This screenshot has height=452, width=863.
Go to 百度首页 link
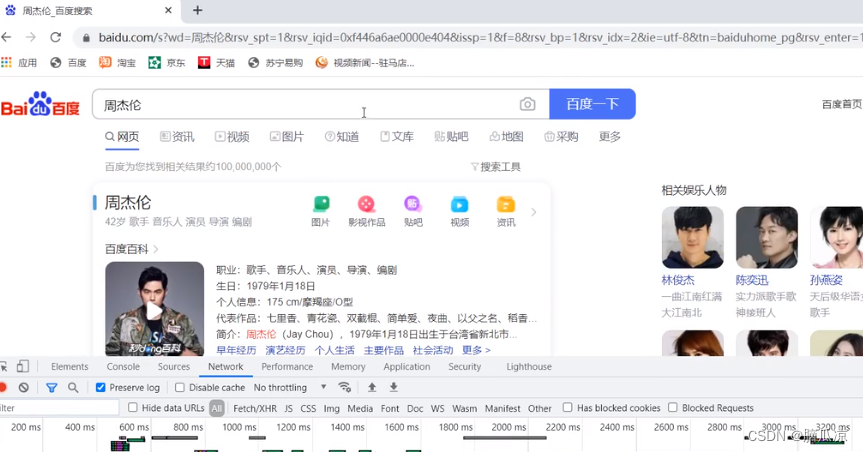pos(842,104)
